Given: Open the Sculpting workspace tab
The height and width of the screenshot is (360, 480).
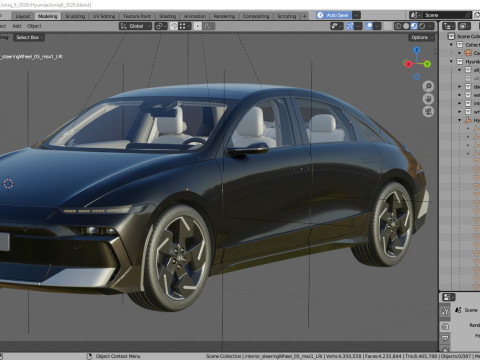Looking at the screenshot, I should click(75, 16).
